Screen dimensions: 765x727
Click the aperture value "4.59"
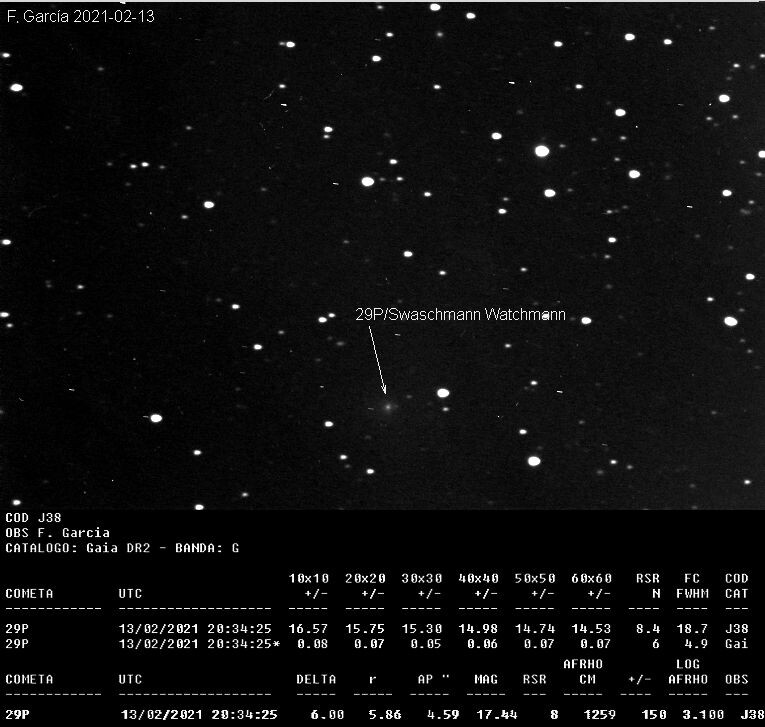tap(443, 715)
